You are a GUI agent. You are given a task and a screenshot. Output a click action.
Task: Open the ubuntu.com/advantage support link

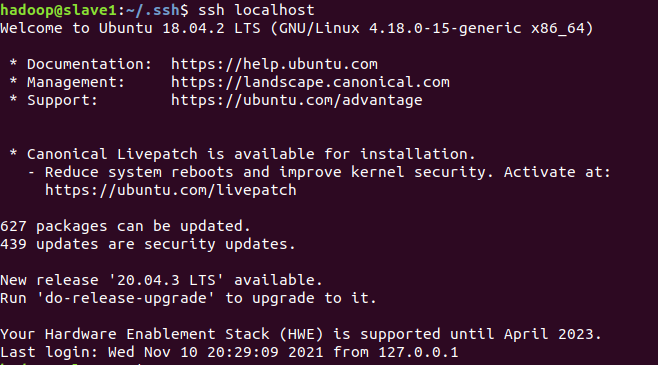297,100
